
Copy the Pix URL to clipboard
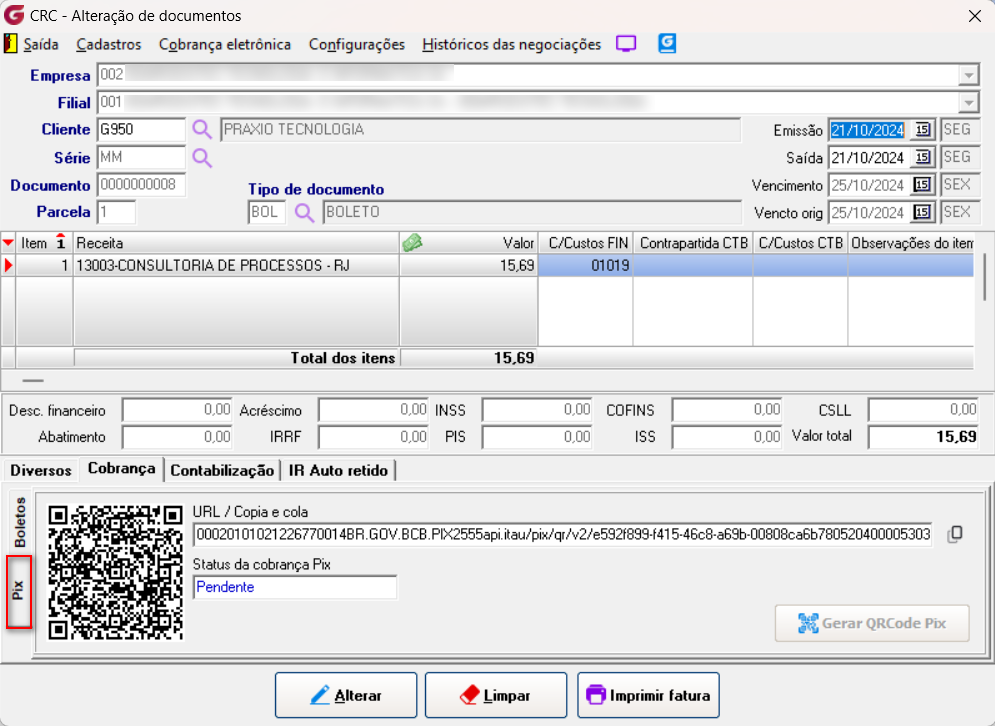pyautogui.click(x=955, y=534)
